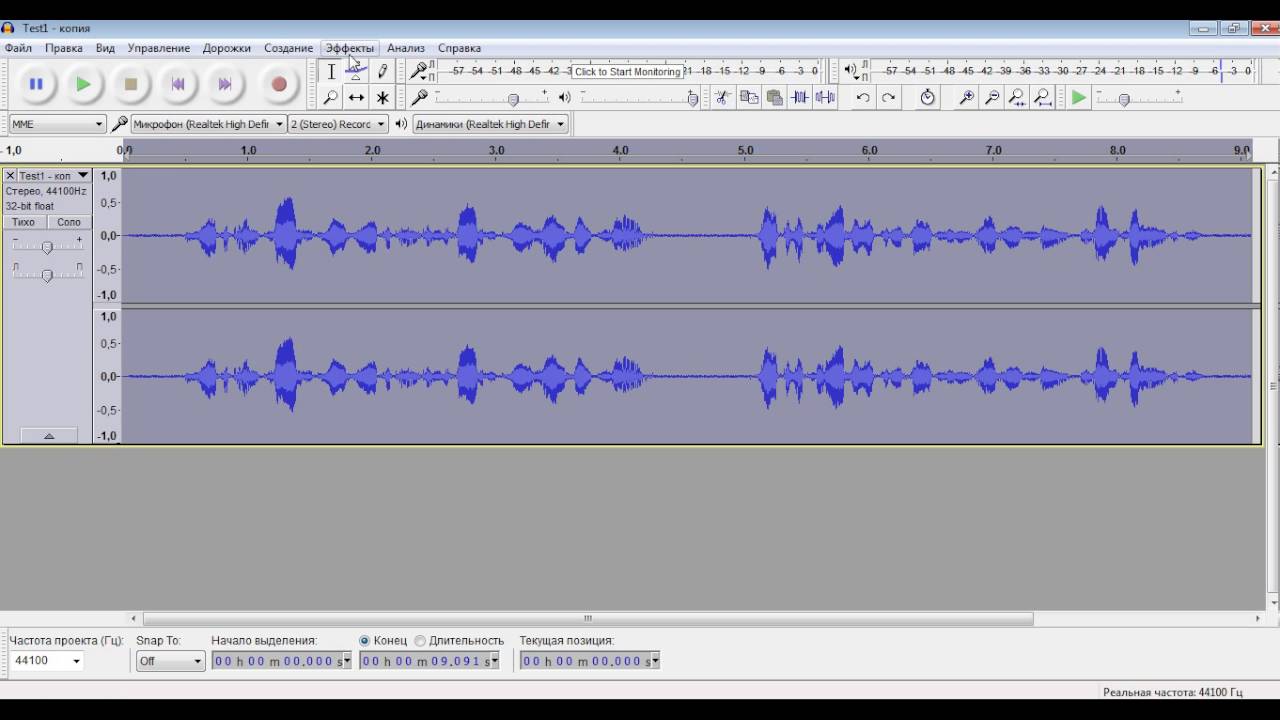Stop playback with the Stop button

(x=131, y=85)
